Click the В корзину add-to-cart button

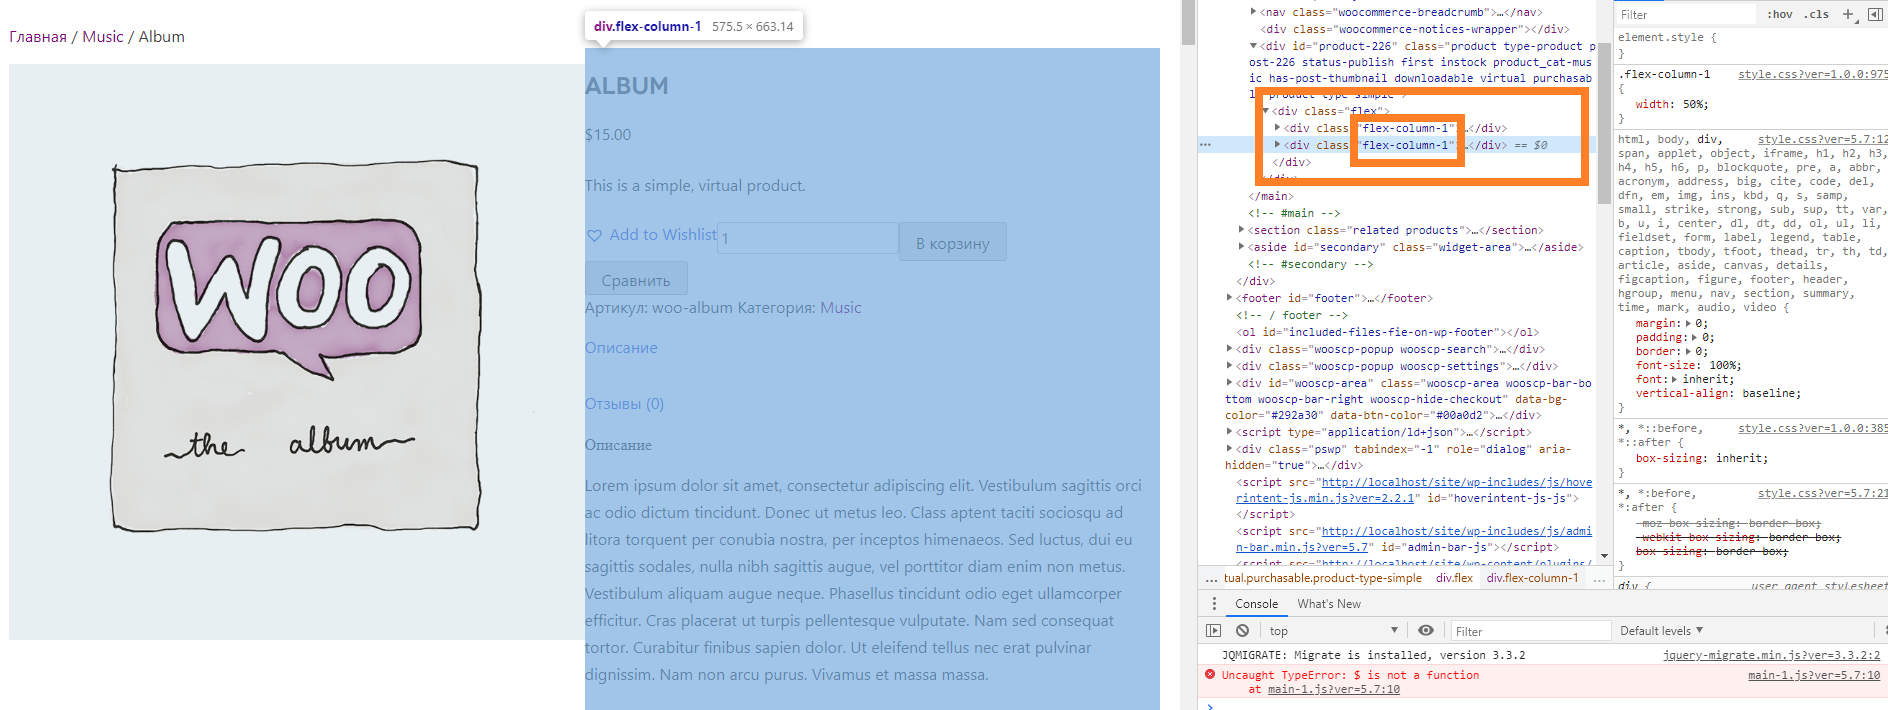click(x=952, y=243)
